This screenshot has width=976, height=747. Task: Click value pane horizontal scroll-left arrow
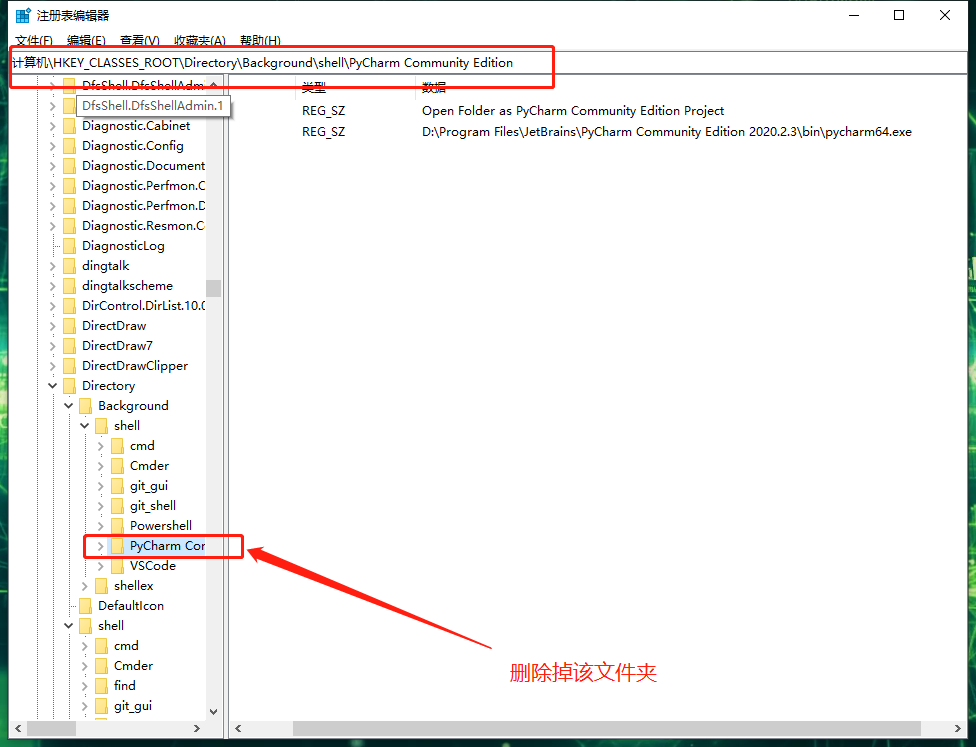pyautogui.click(x=238, y=728)
